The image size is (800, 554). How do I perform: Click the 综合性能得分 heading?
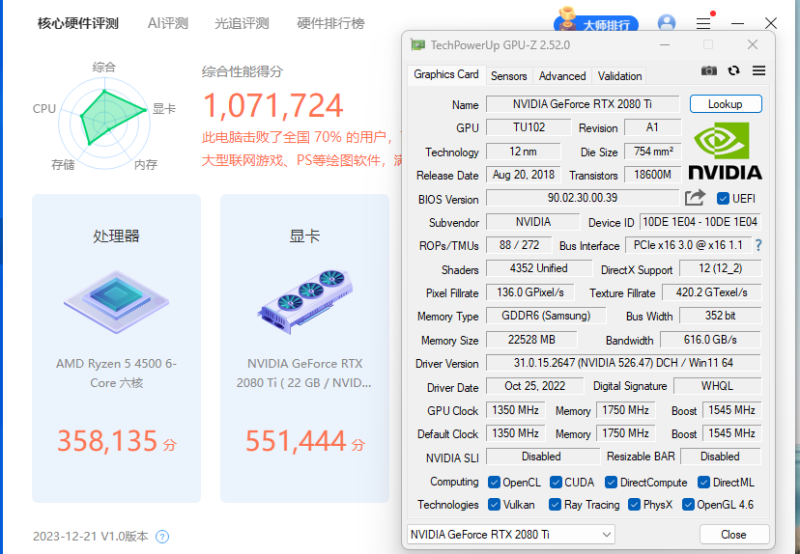pyautogui.click(x=242, y=71)
